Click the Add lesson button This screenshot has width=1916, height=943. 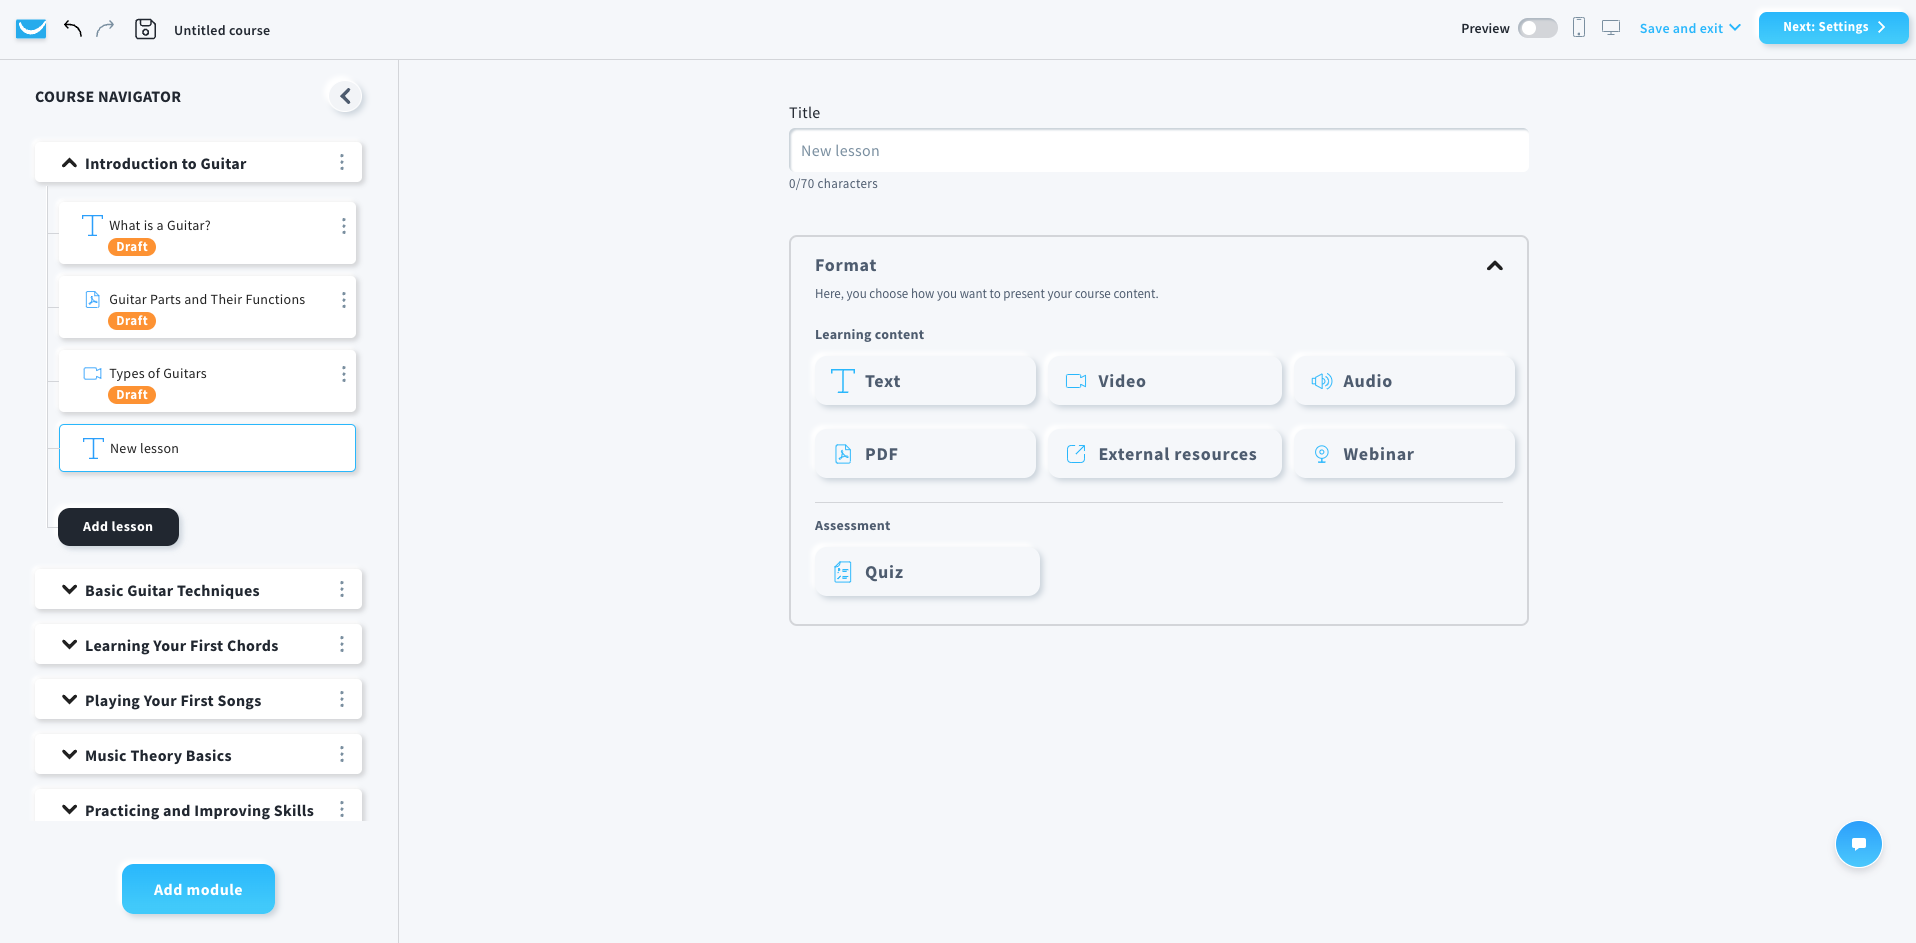coord(118,527)
